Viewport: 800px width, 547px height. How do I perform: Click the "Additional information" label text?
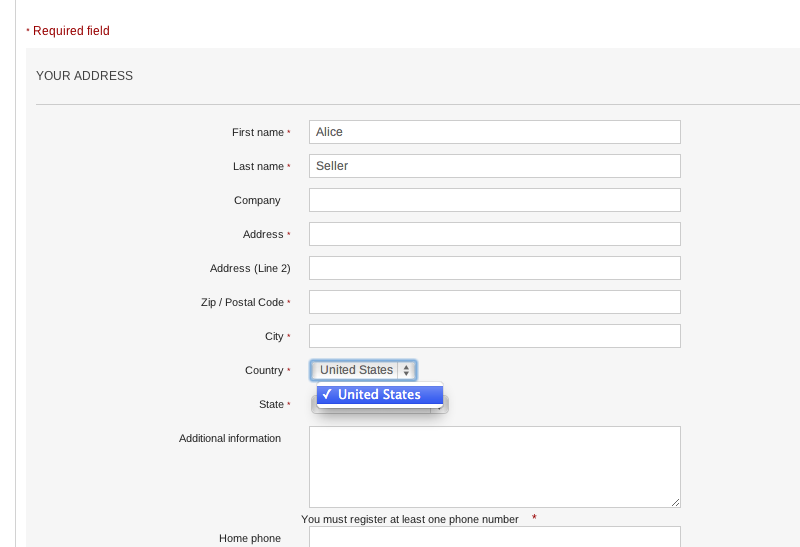230,438
